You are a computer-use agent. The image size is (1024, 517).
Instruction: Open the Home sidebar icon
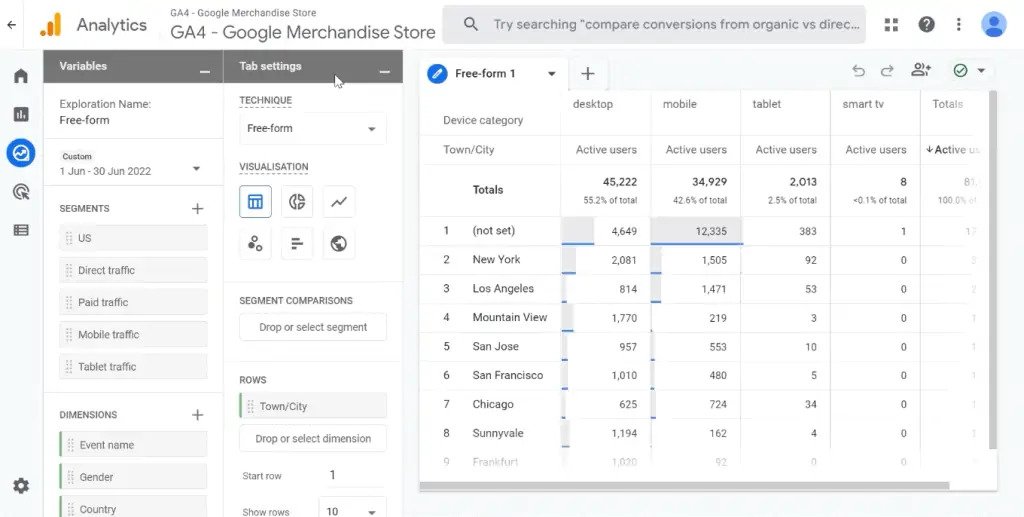[21, 76]
